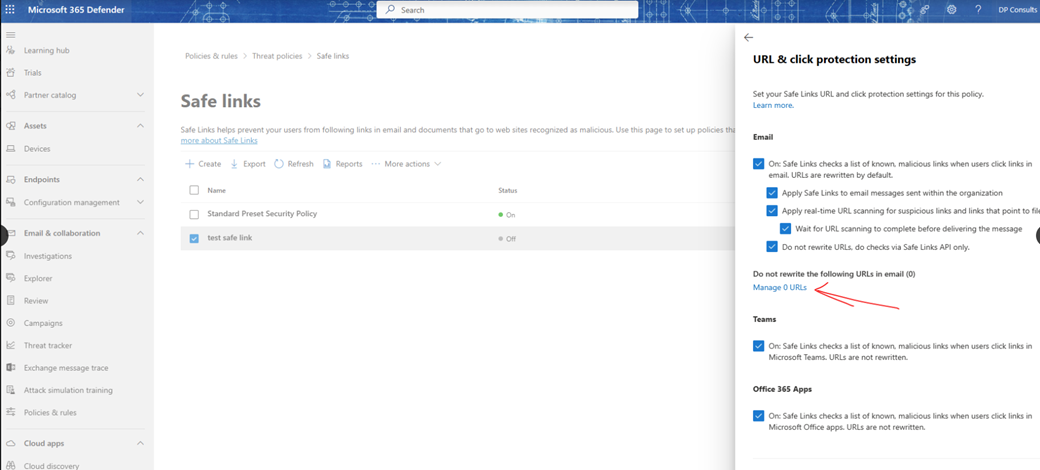Viewport: 1040px width, 470px height.
Task: Click the Trials sidebar icon
Action: [11, 73]
